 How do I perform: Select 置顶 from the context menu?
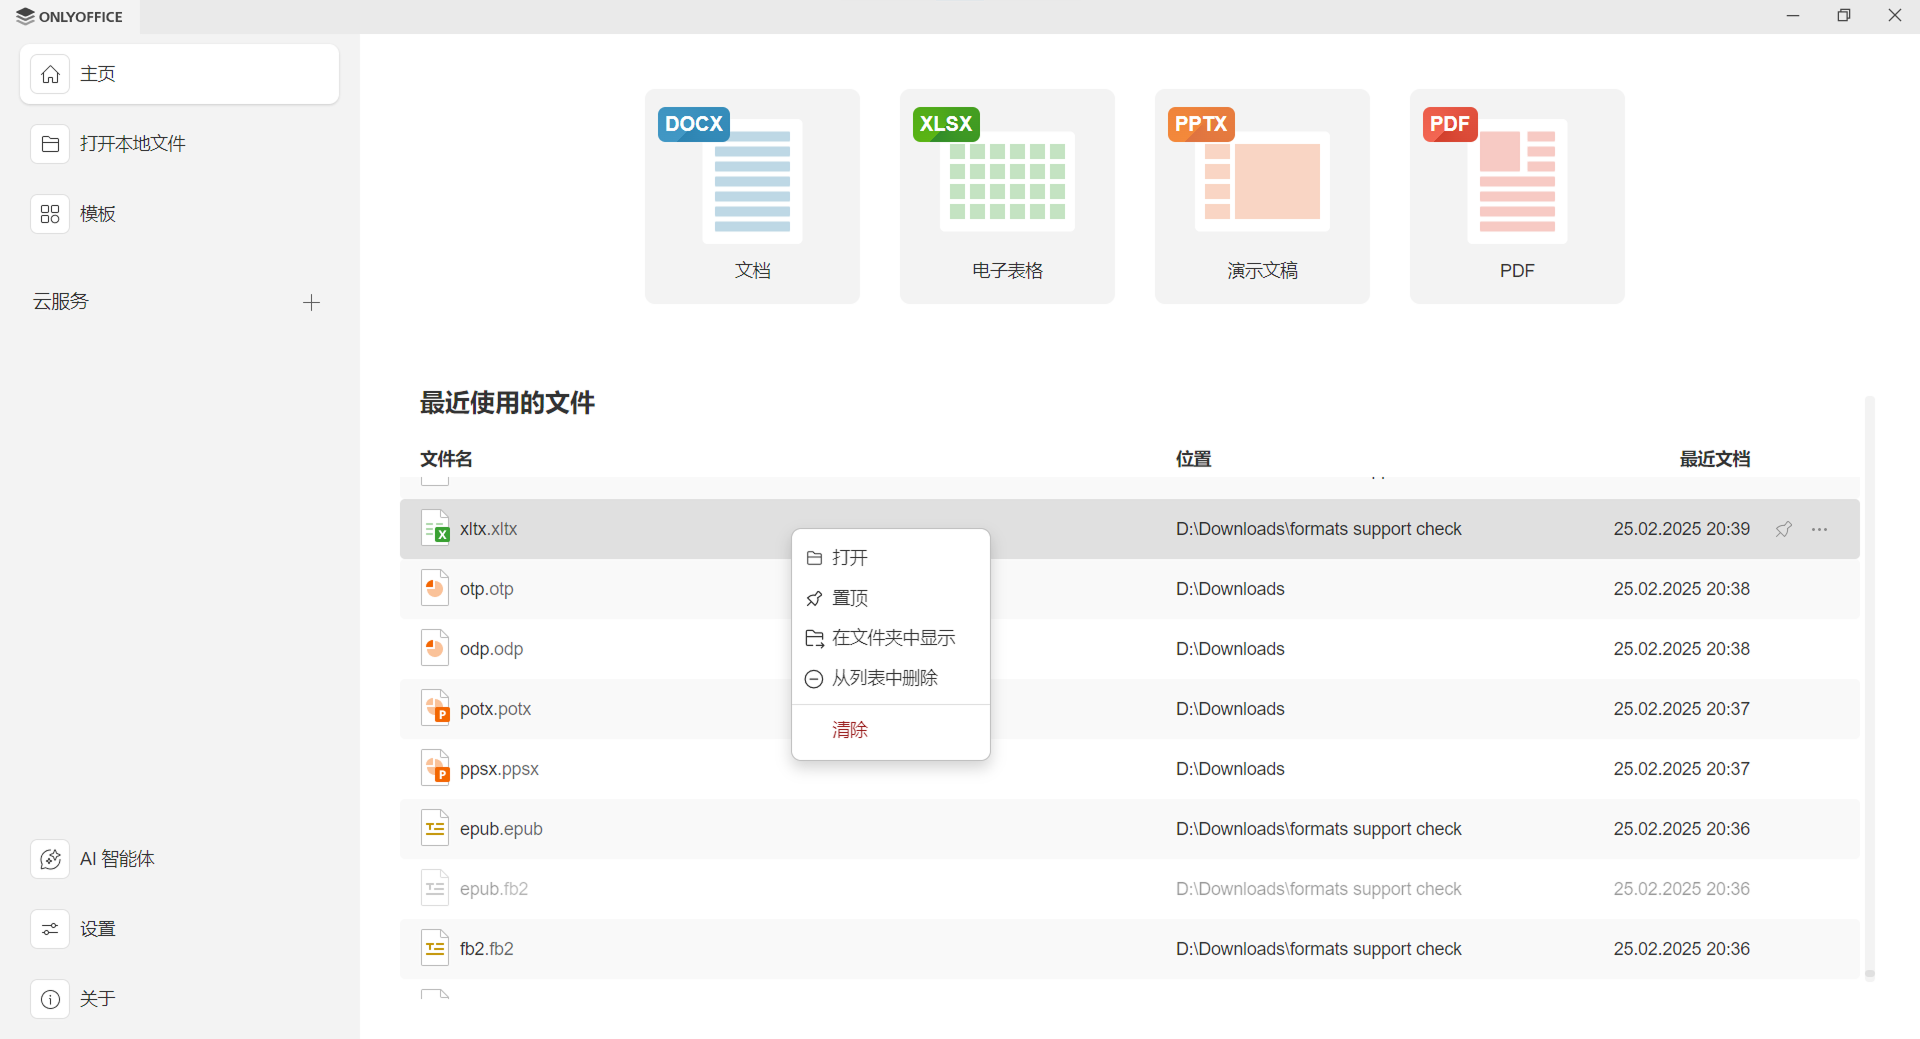[x=850, y=598]
